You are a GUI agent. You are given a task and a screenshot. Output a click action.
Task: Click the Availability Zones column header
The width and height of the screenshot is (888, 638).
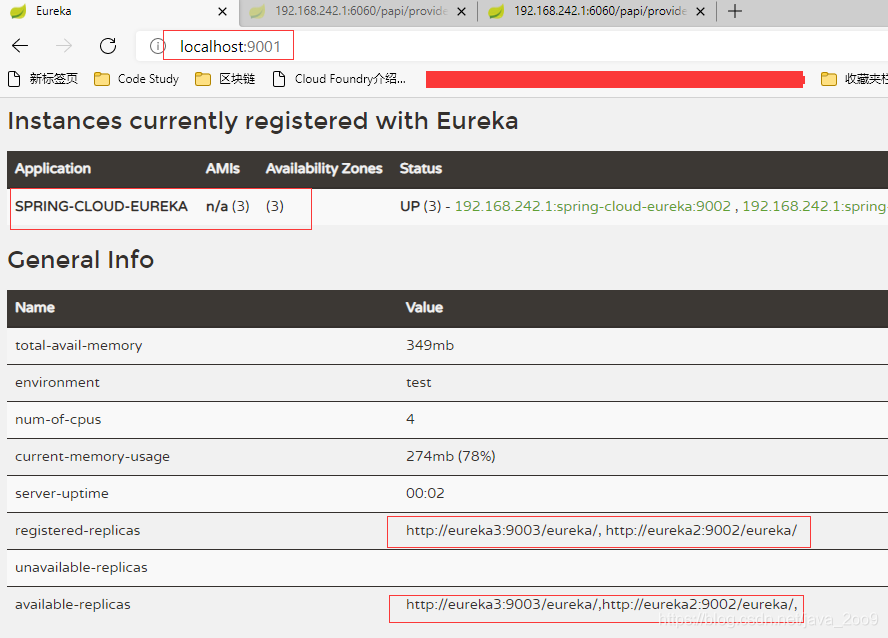(324, 169)
